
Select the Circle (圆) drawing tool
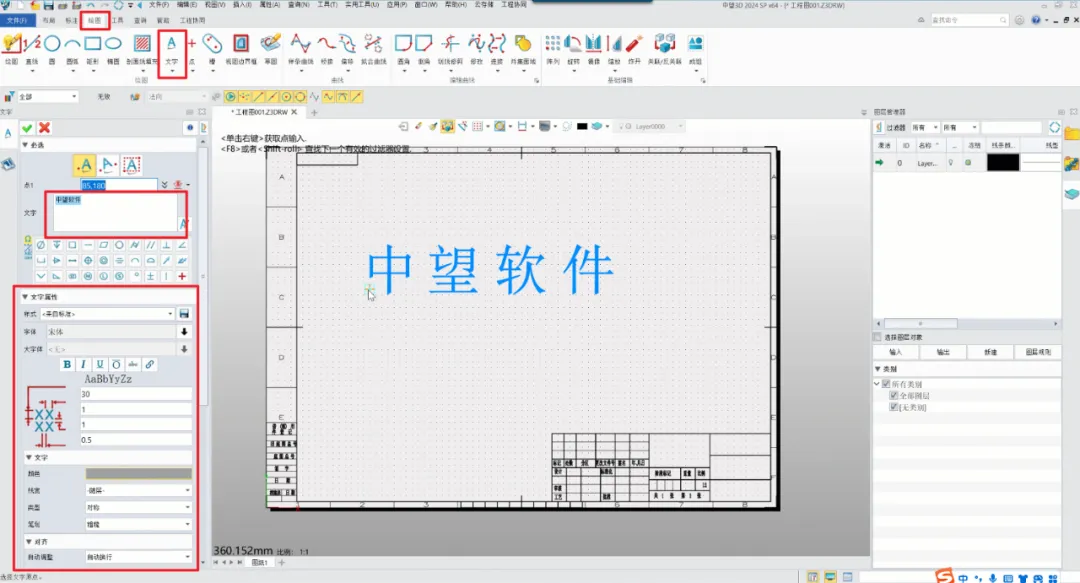[x=54, y=45]
